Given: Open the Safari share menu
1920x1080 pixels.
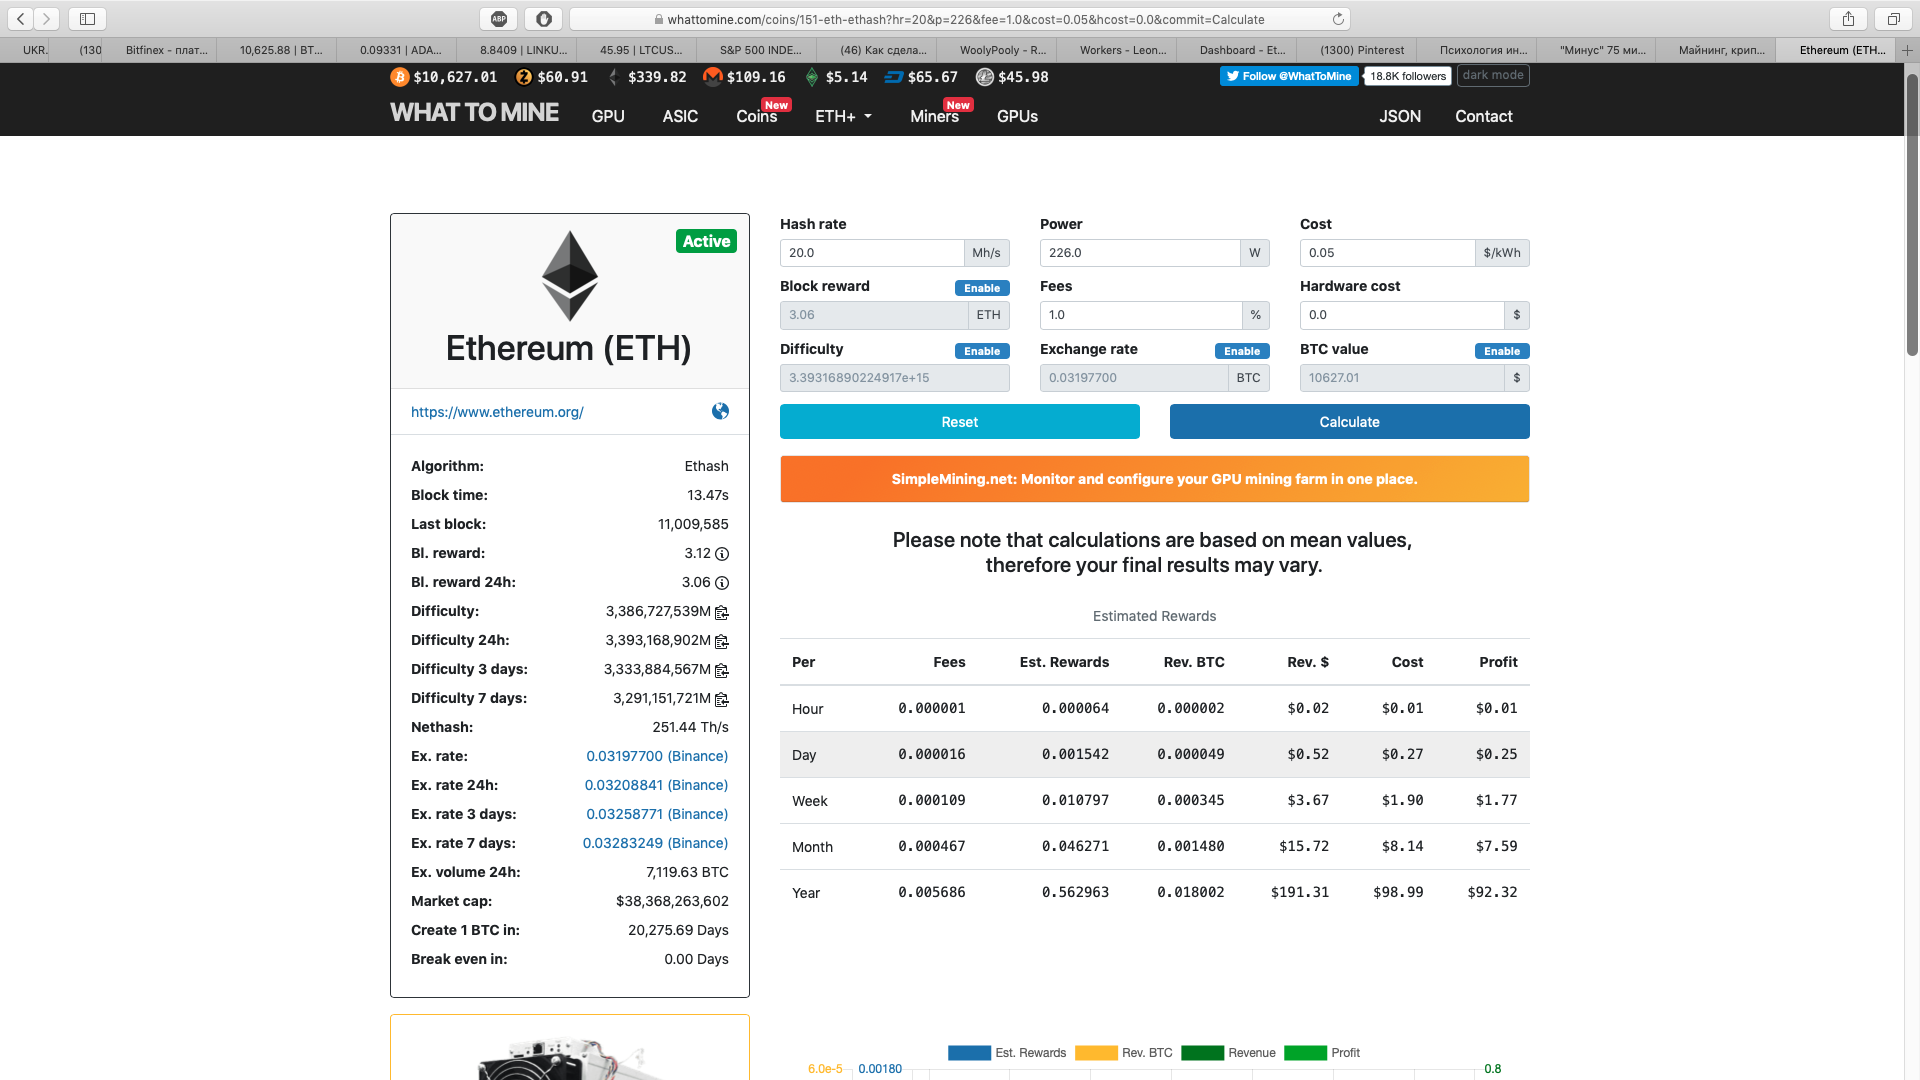Looking at the screenshot, I should 1848,18.
